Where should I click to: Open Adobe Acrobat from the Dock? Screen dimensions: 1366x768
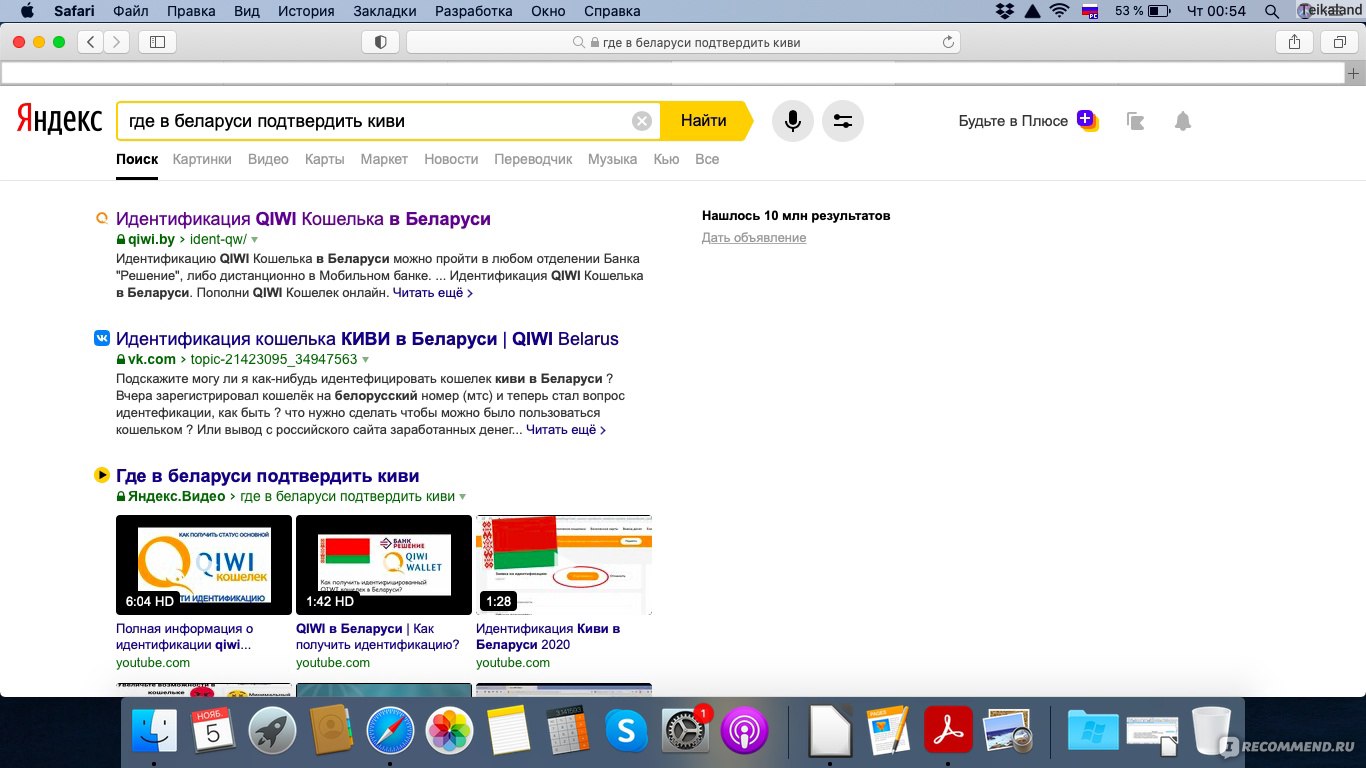(x=948, y=731)
